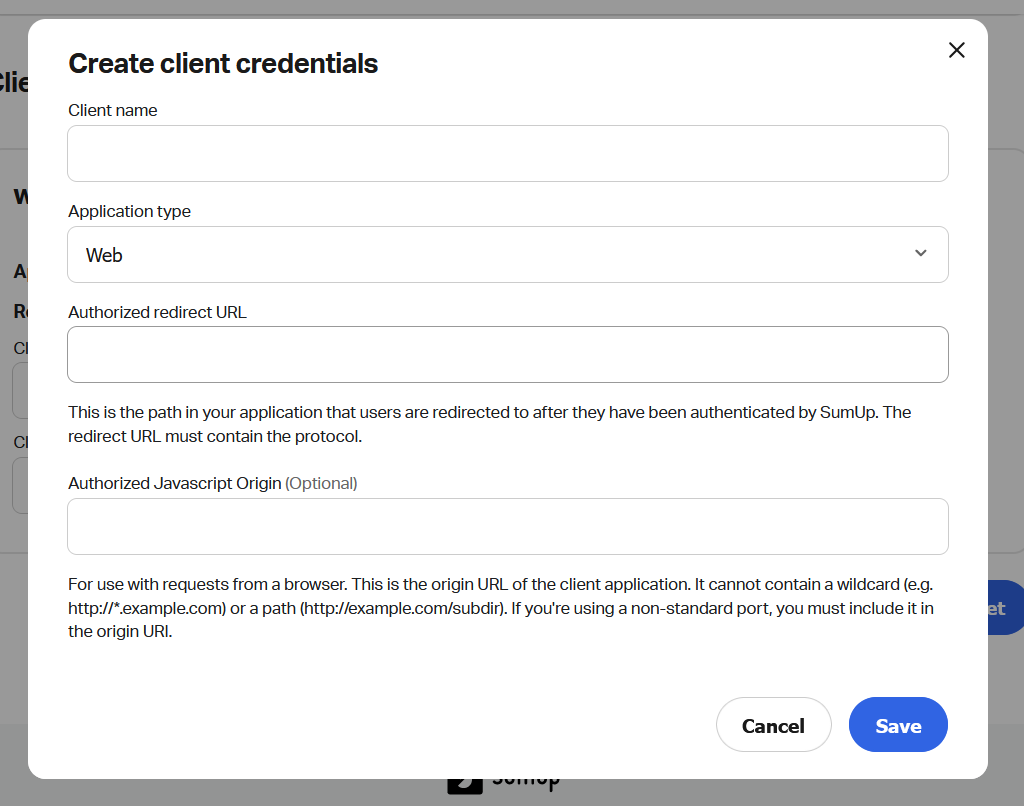Screen dimensions: 1024x806
Task: Click the 'Authorized redirect URL' label
Action: 157,312
